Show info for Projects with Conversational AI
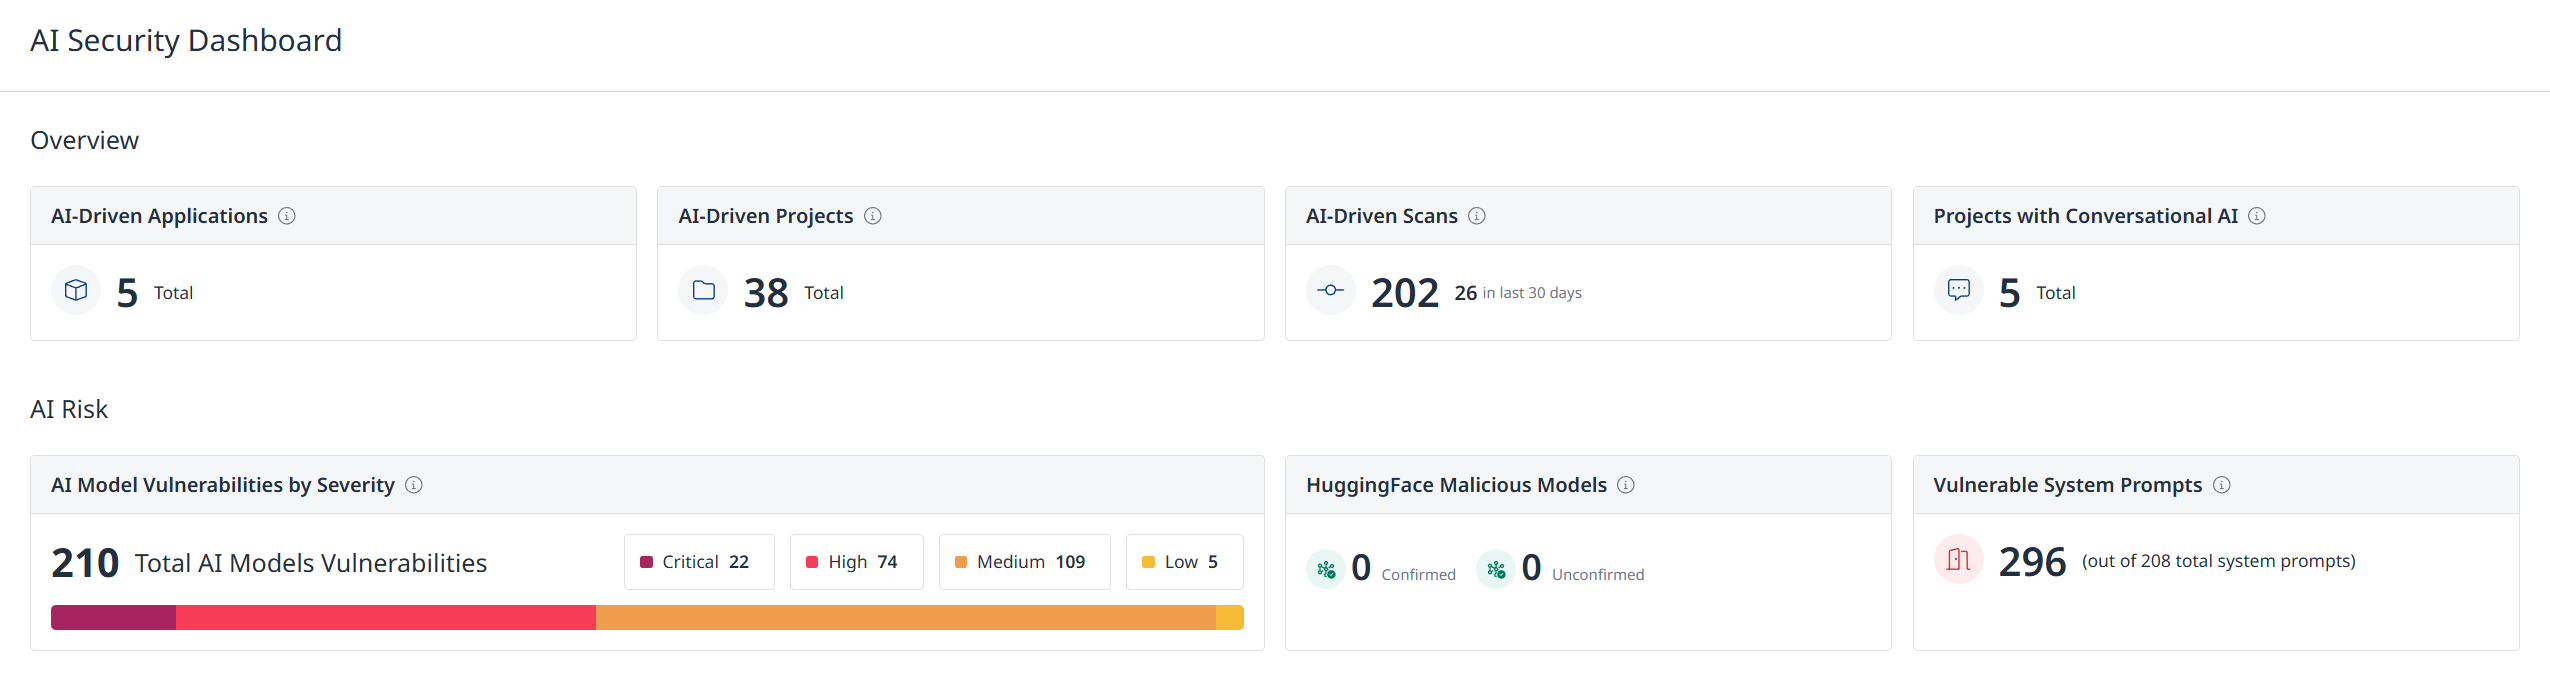Viewport: 2550px width, 698px height. [2257, 216]
